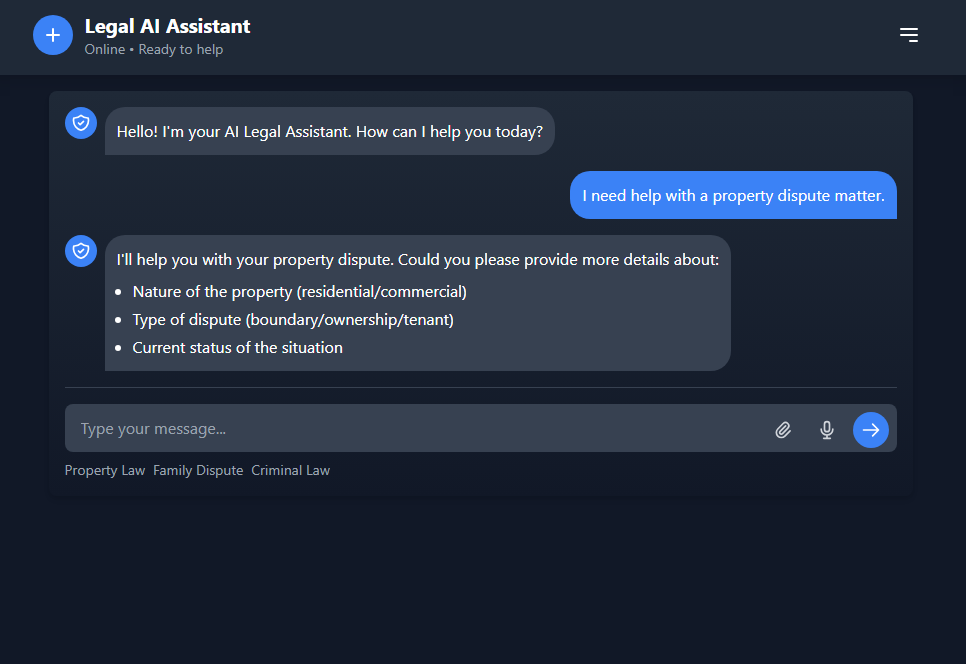The height and width of the screenshot is (664, 966).
Task: Click the Hello greeting message bubble
Action: pos(330,131)
